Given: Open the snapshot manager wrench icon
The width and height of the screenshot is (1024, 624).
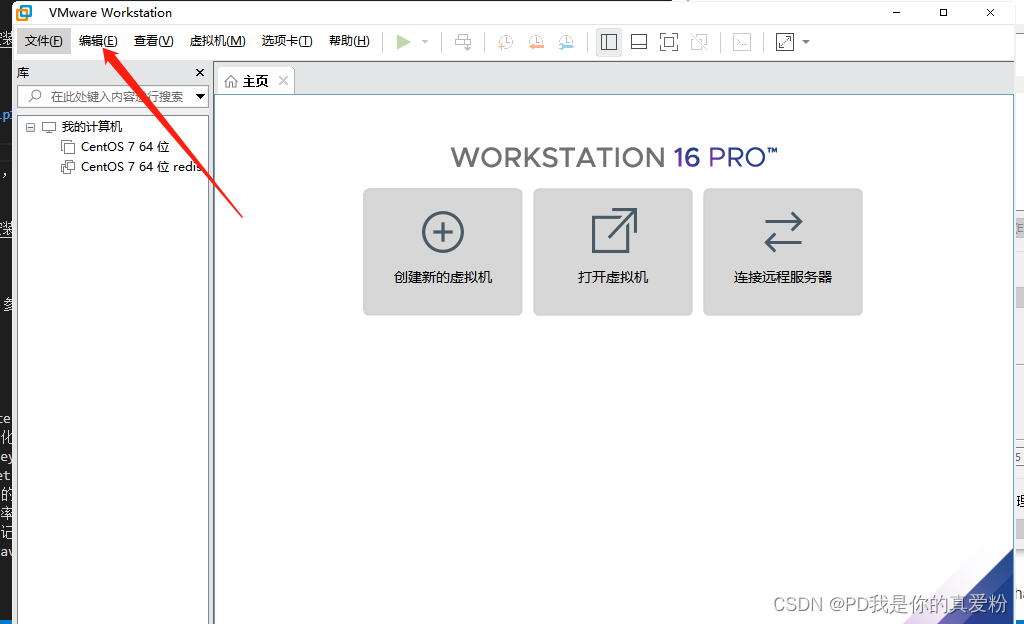Looking at the screenshot, I should pos(566,42).
